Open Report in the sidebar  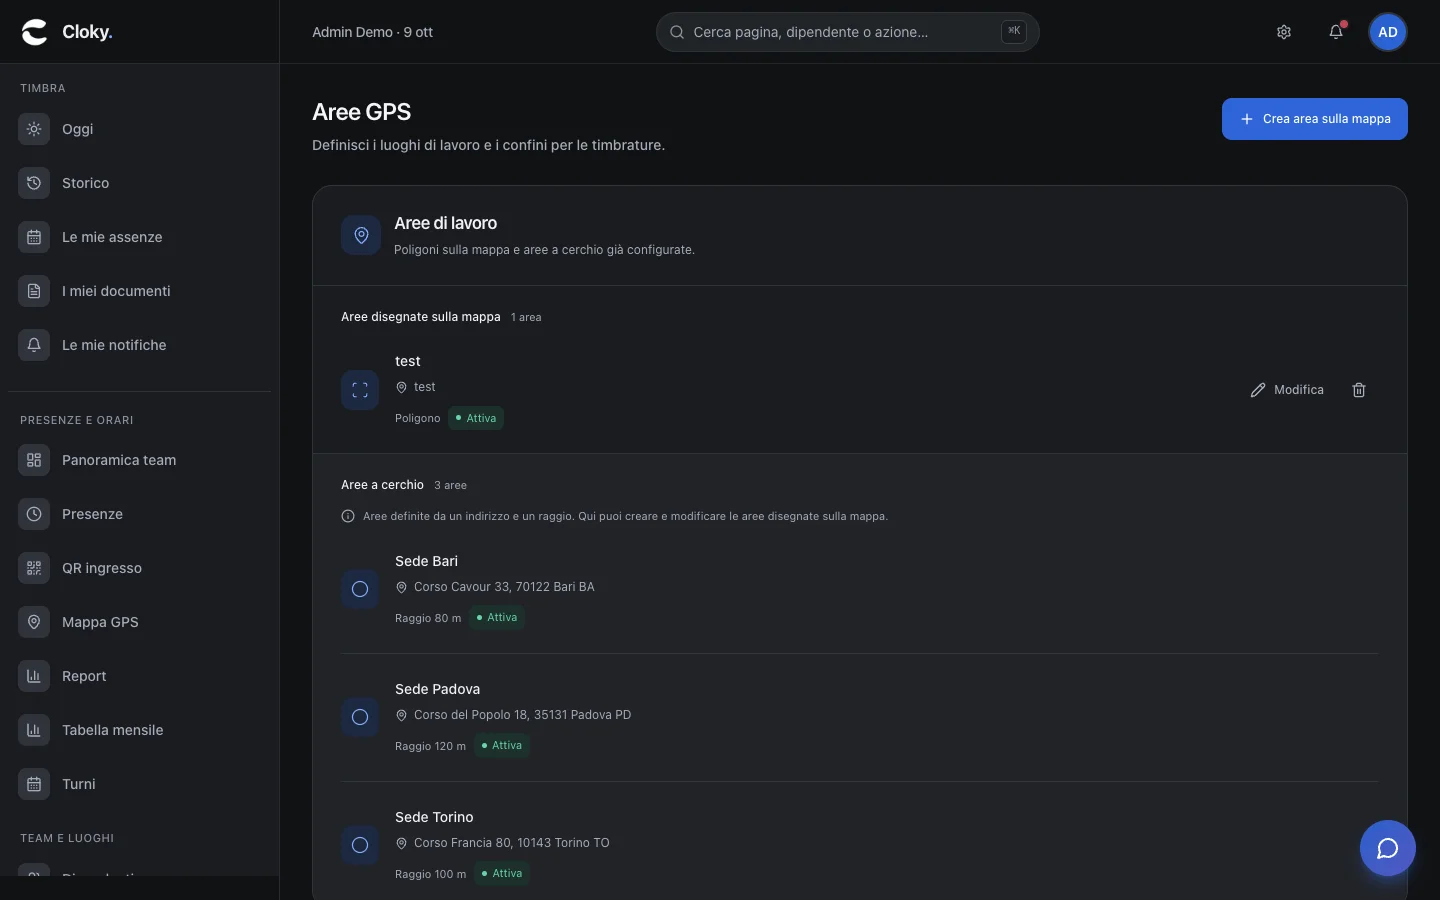point(139,676)
